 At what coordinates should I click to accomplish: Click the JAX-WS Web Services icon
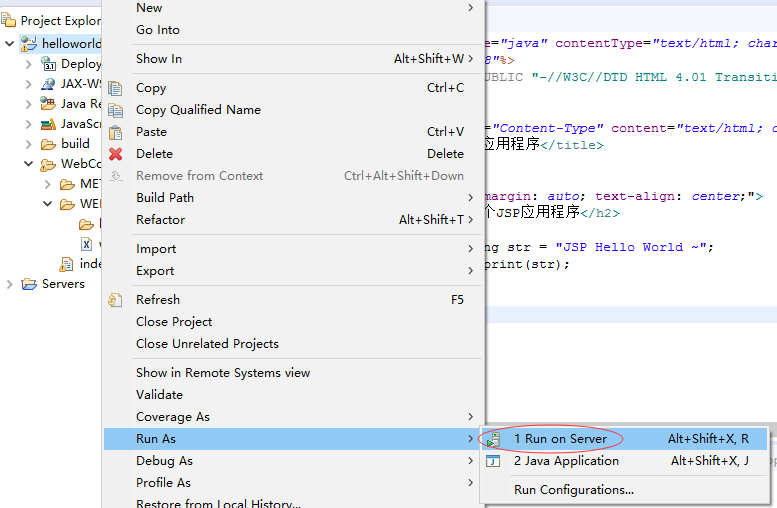pos(48,84)
